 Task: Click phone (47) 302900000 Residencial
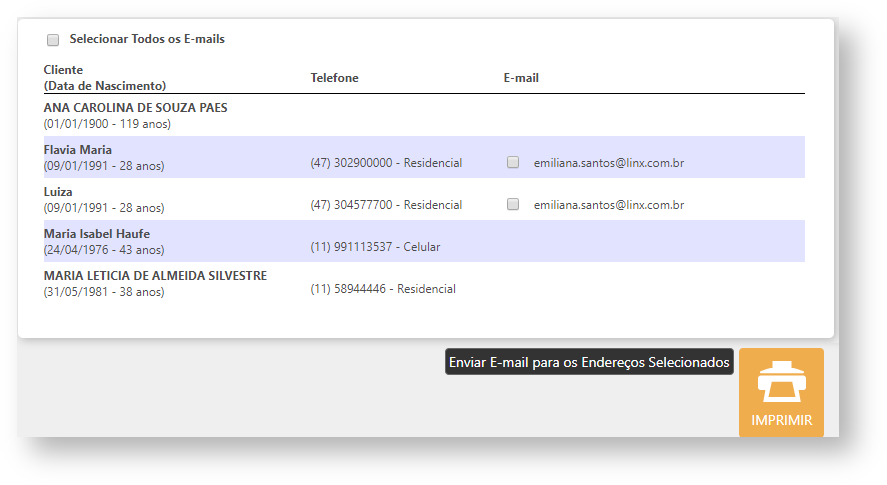[x=386, y=162]
